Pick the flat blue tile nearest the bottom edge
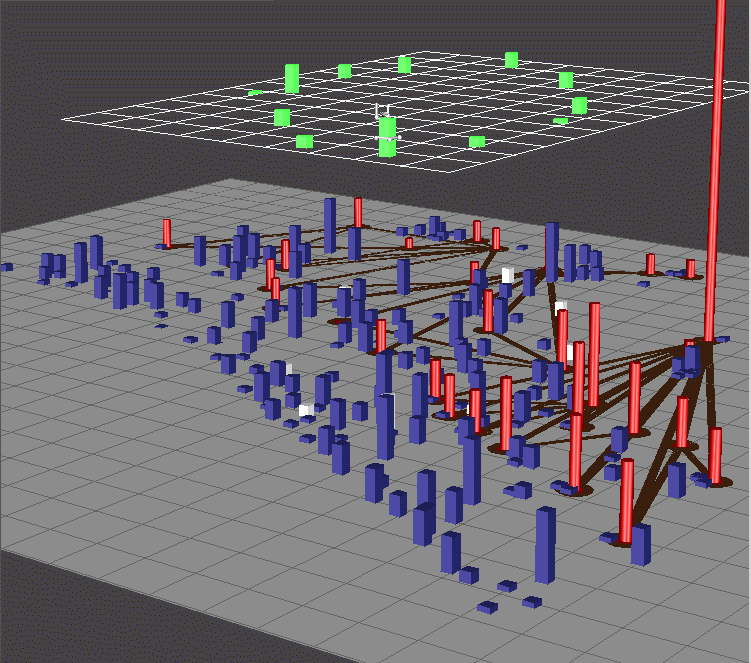Viewport: 751px width, 663px height. click(x=487, y=606)
